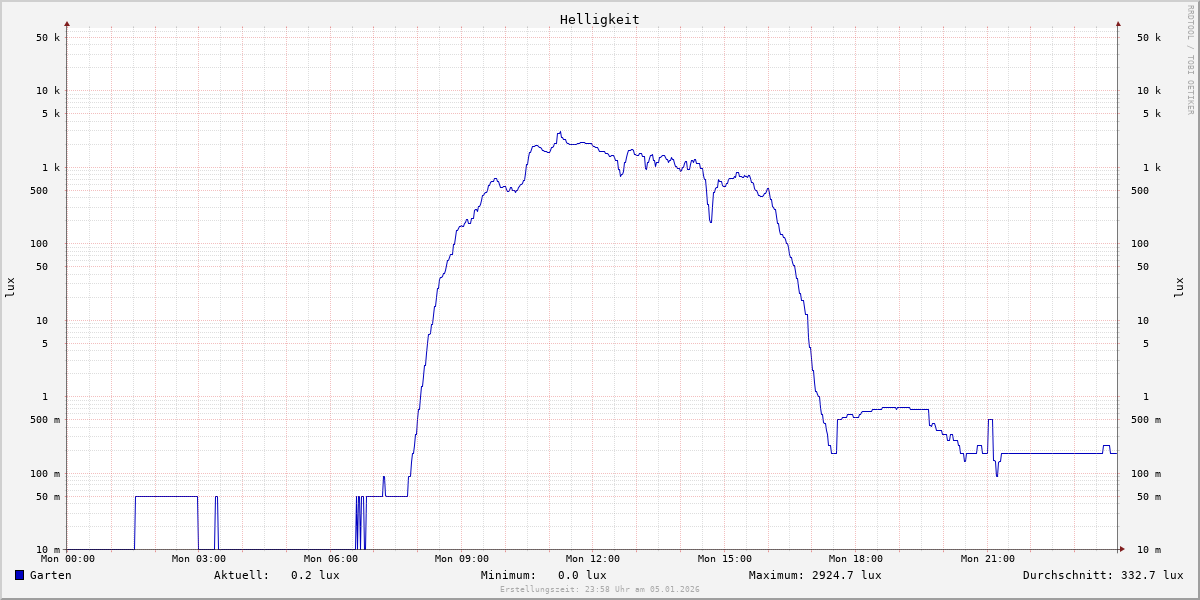Viewport: 1200px width, 600px height.
Task: Click the "50 m" label on right axis
Action: click(x=1149, y=497)
